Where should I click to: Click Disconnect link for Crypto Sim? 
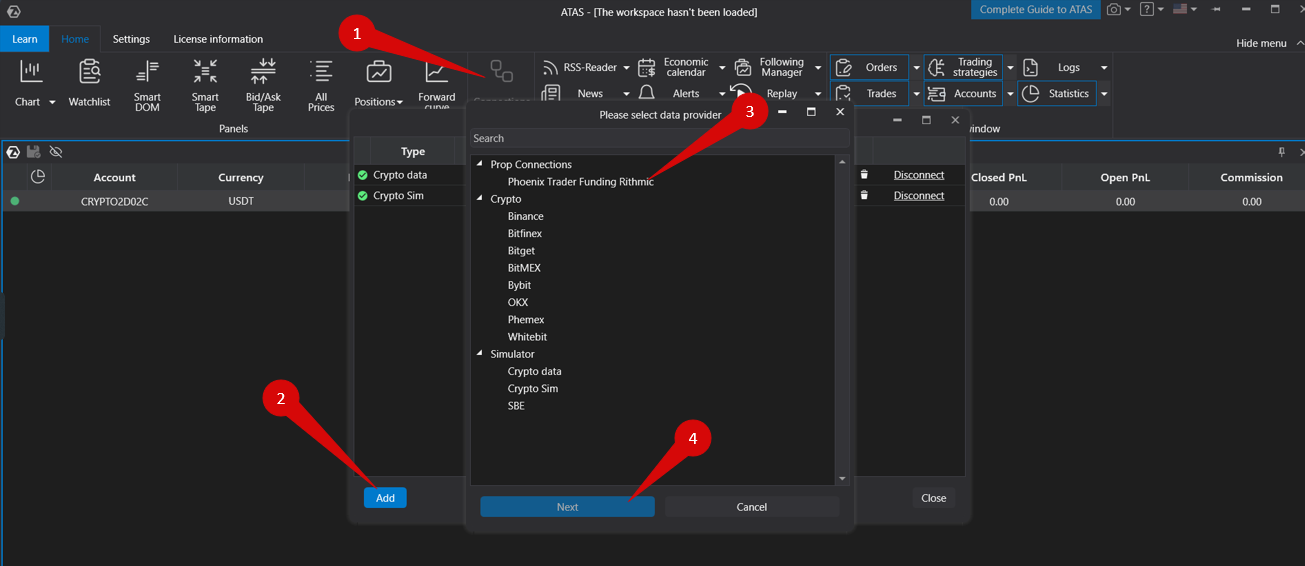[918, 196]
